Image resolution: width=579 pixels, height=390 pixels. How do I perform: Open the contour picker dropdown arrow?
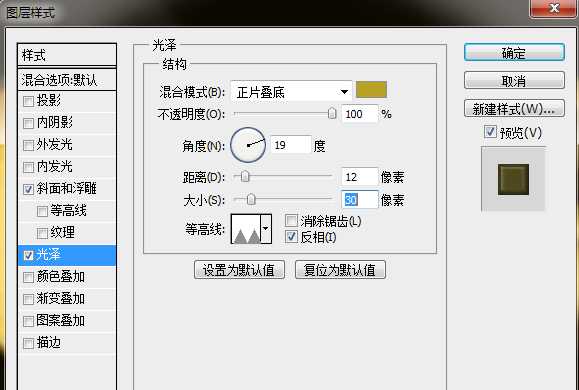pyautogui.click(x=266, y=229)
